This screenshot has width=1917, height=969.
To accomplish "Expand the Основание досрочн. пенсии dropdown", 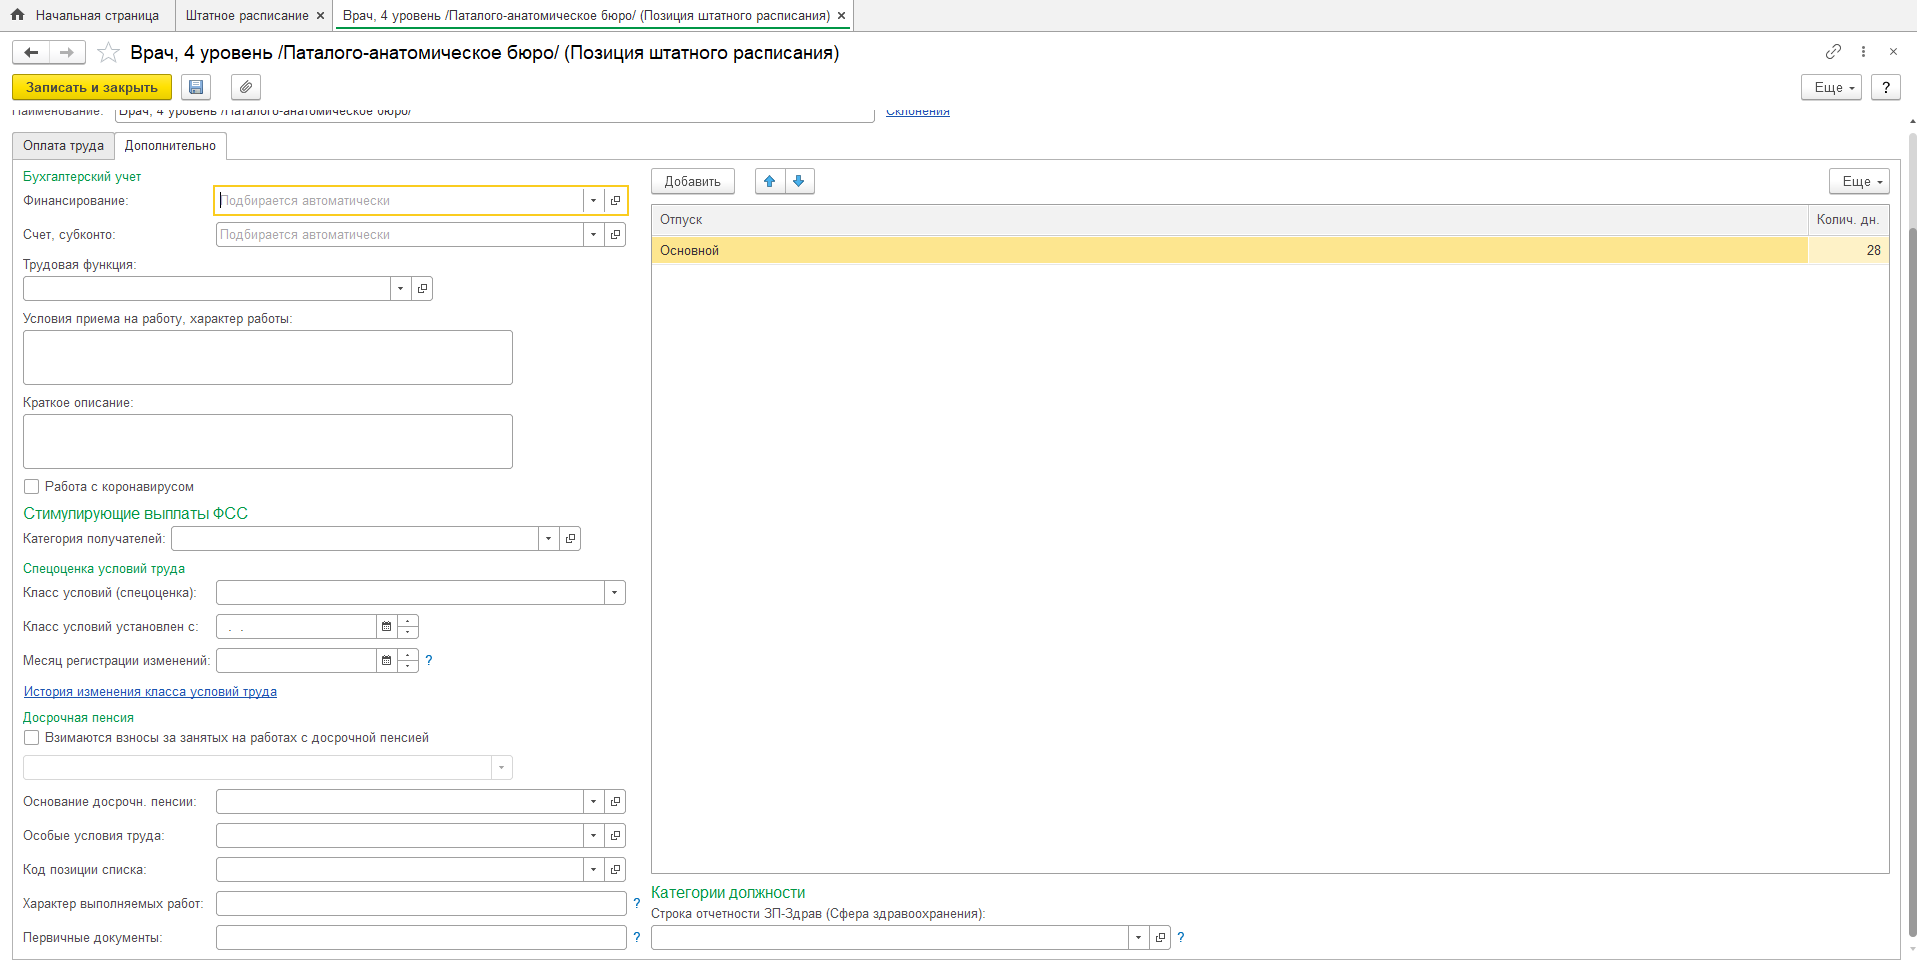I will tap(594, 802).
